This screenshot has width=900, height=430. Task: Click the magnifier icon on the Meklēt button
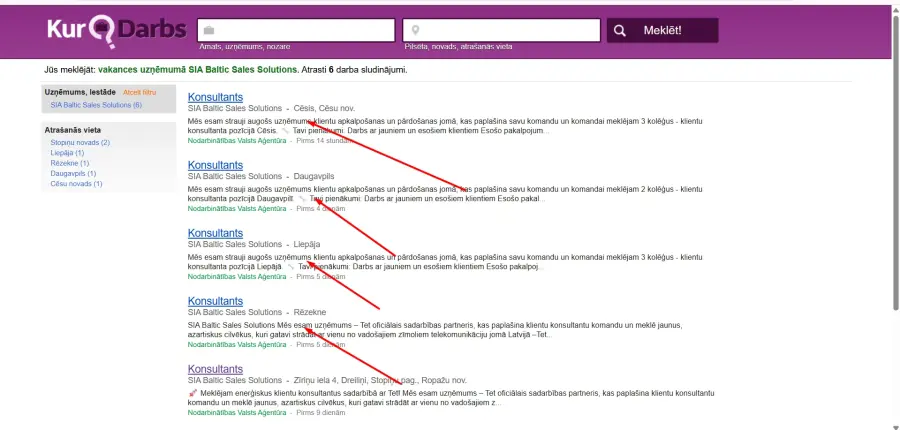(619, 30)
